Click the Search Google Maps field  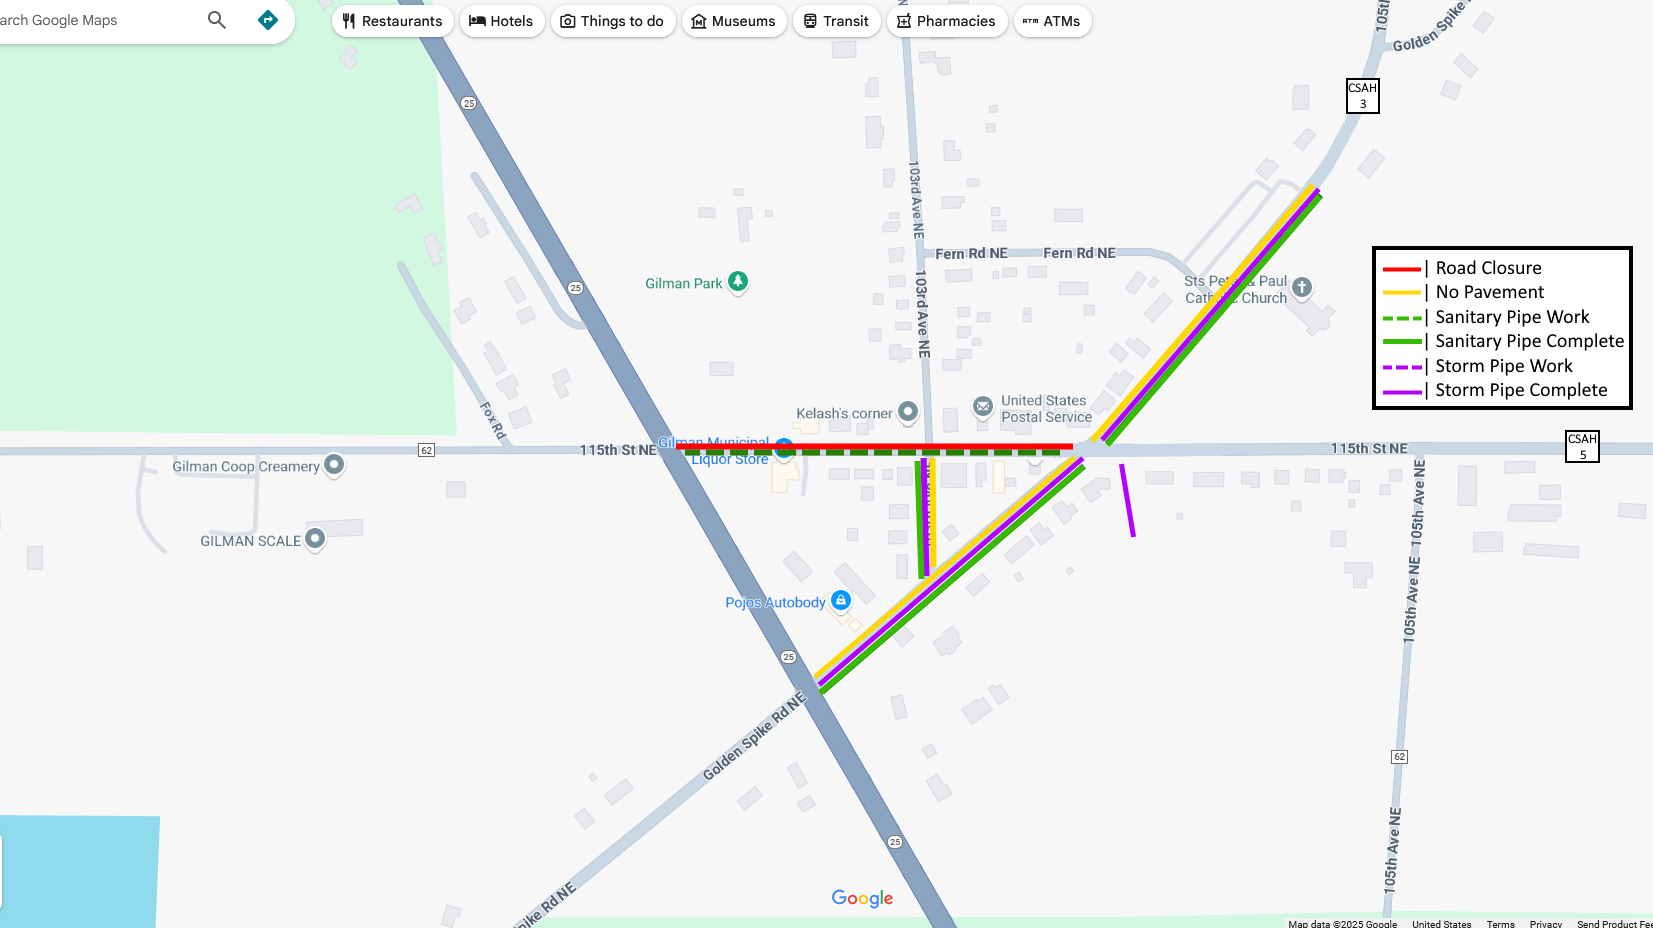tap(95, 20)
